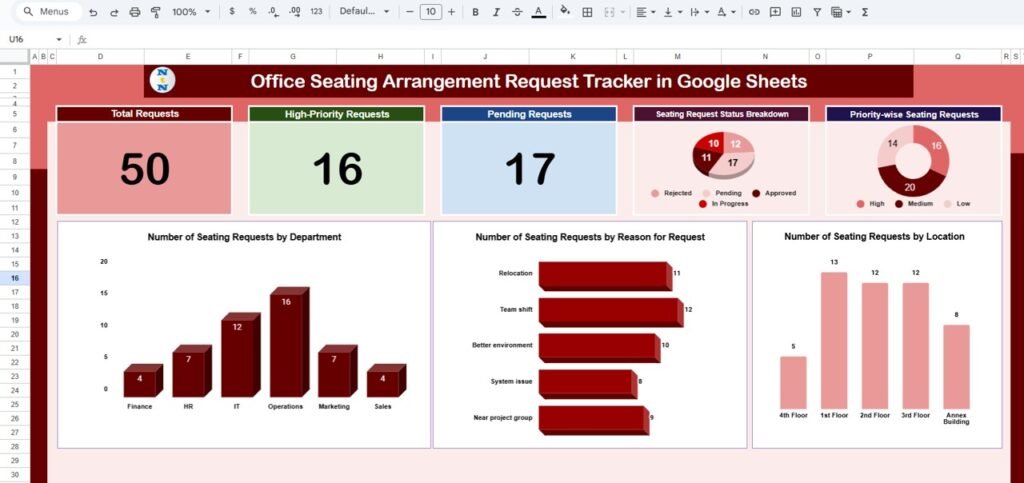This screenshot has width=1024, height=483.
Task: Increase font size with plus button
Action: pyautogui.click(x=451, y=12)
